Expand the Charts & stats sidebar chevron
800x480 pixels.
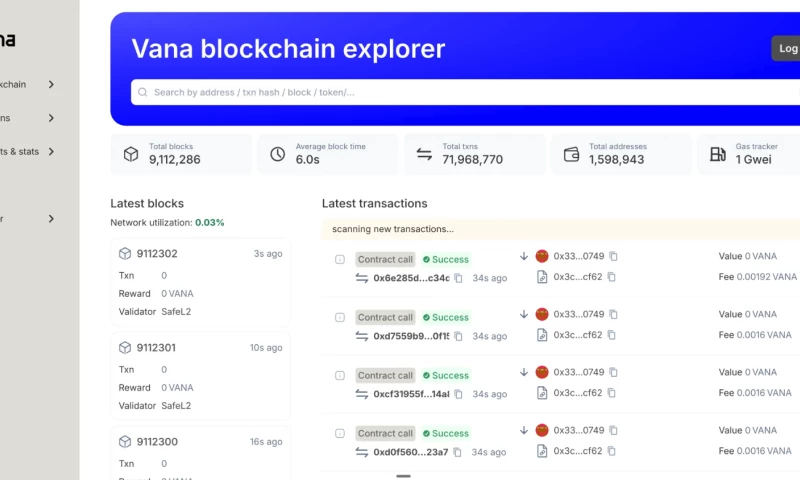pyautogui.click(x=51, y=151)
